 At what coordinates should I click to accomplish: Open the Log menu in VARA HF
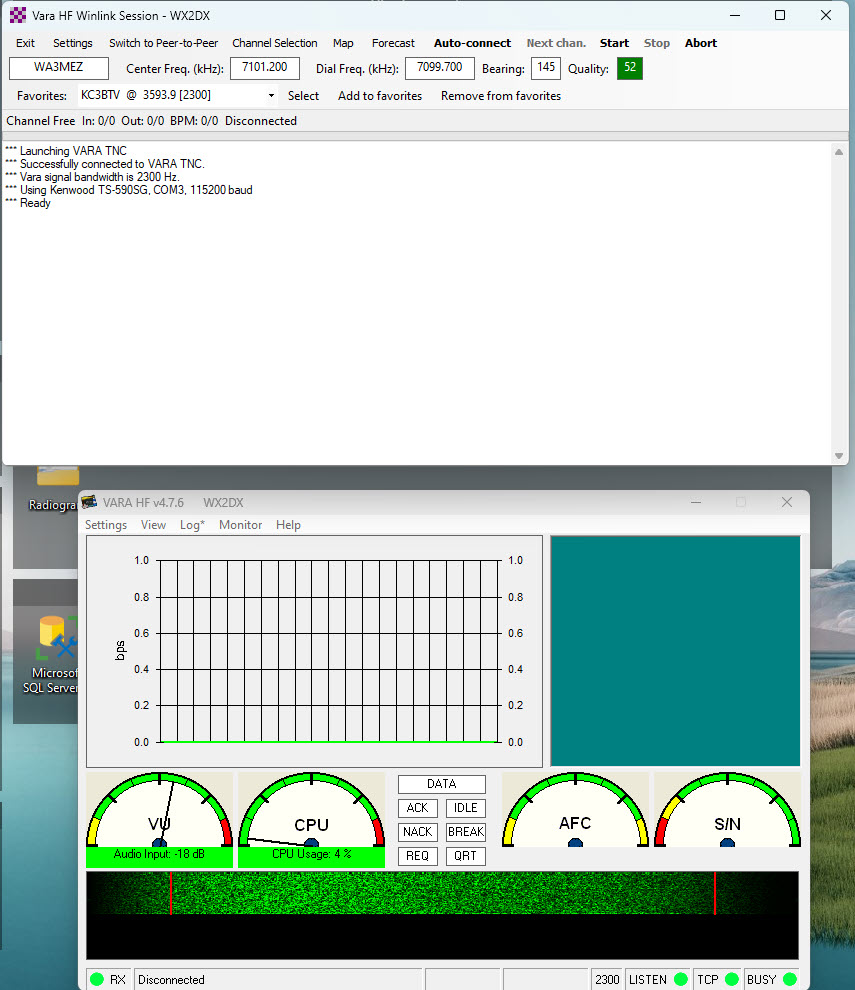pyautogui.click(x=192, y=525)
